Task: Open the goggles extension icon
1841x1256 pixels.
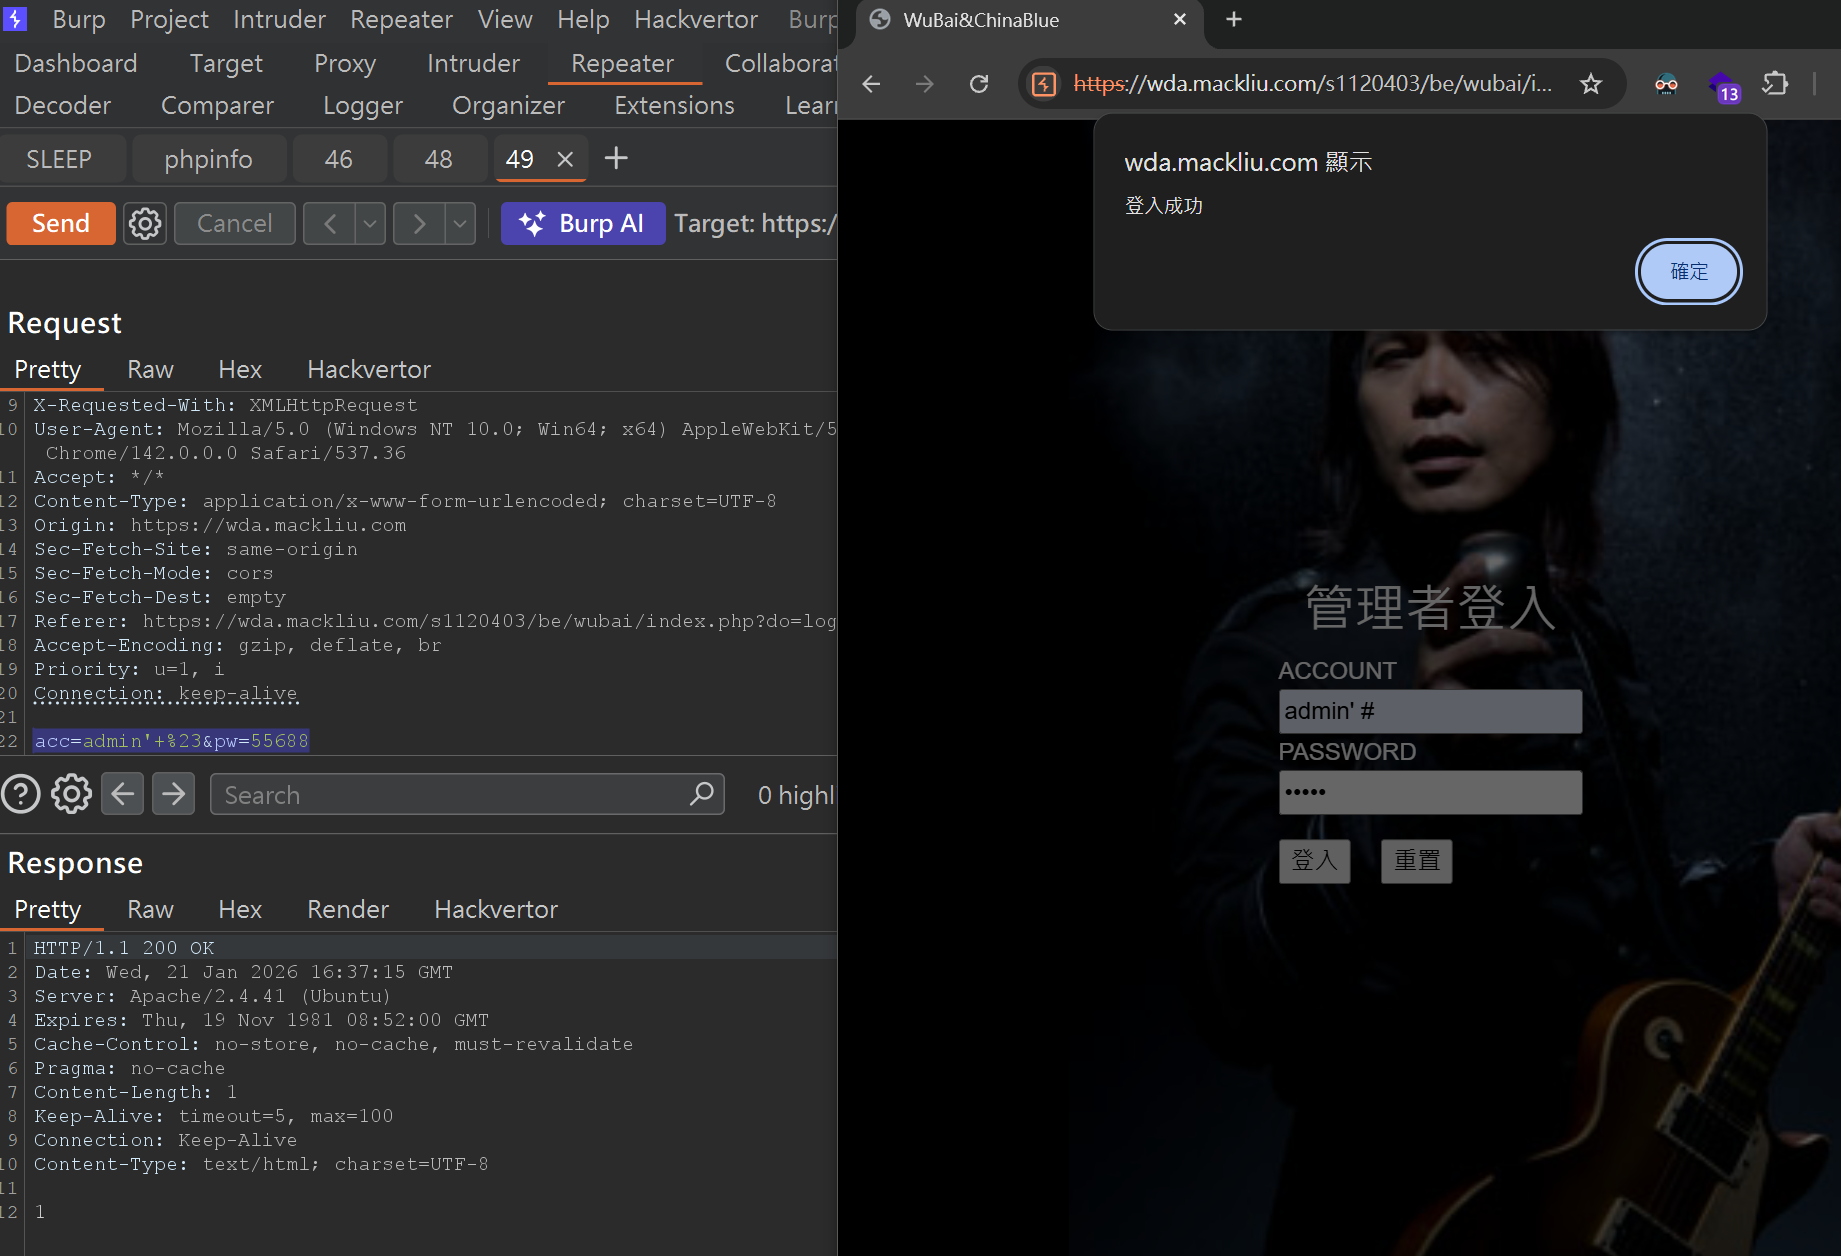Action: pos(1666,84)
